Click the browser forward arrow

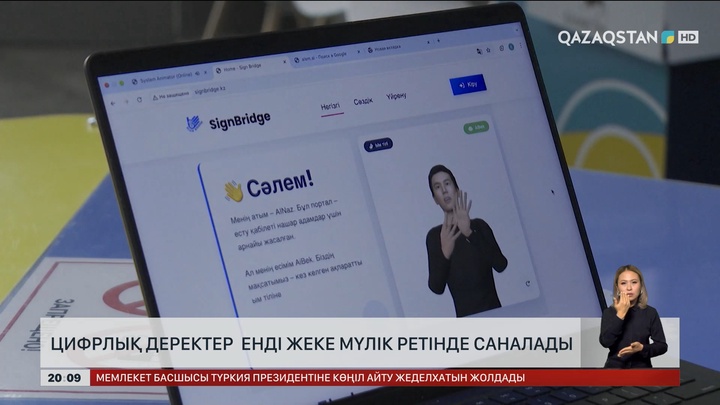coord(127,101)
